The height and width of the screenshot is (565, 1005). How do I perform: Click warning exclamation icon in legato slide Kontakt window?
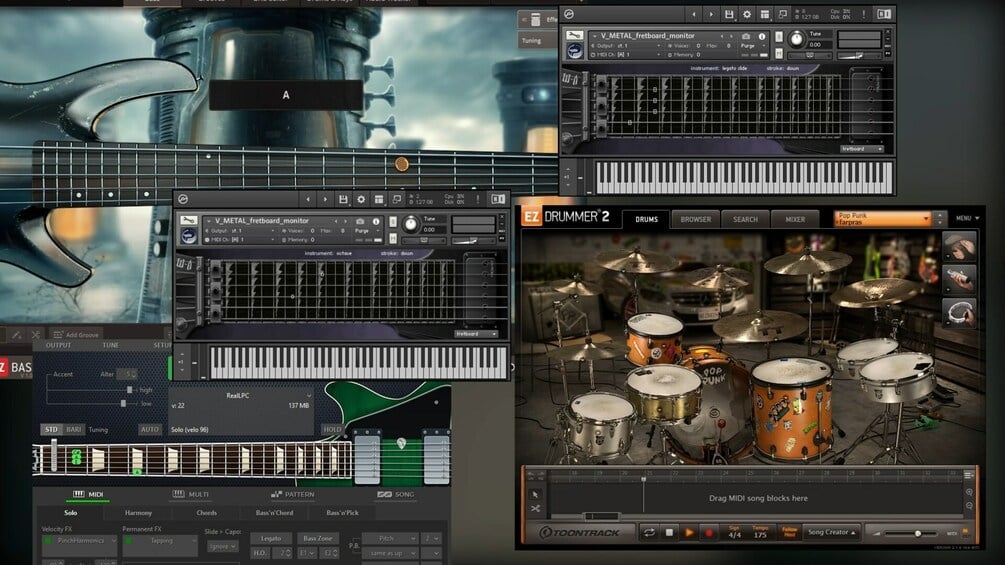863,14
